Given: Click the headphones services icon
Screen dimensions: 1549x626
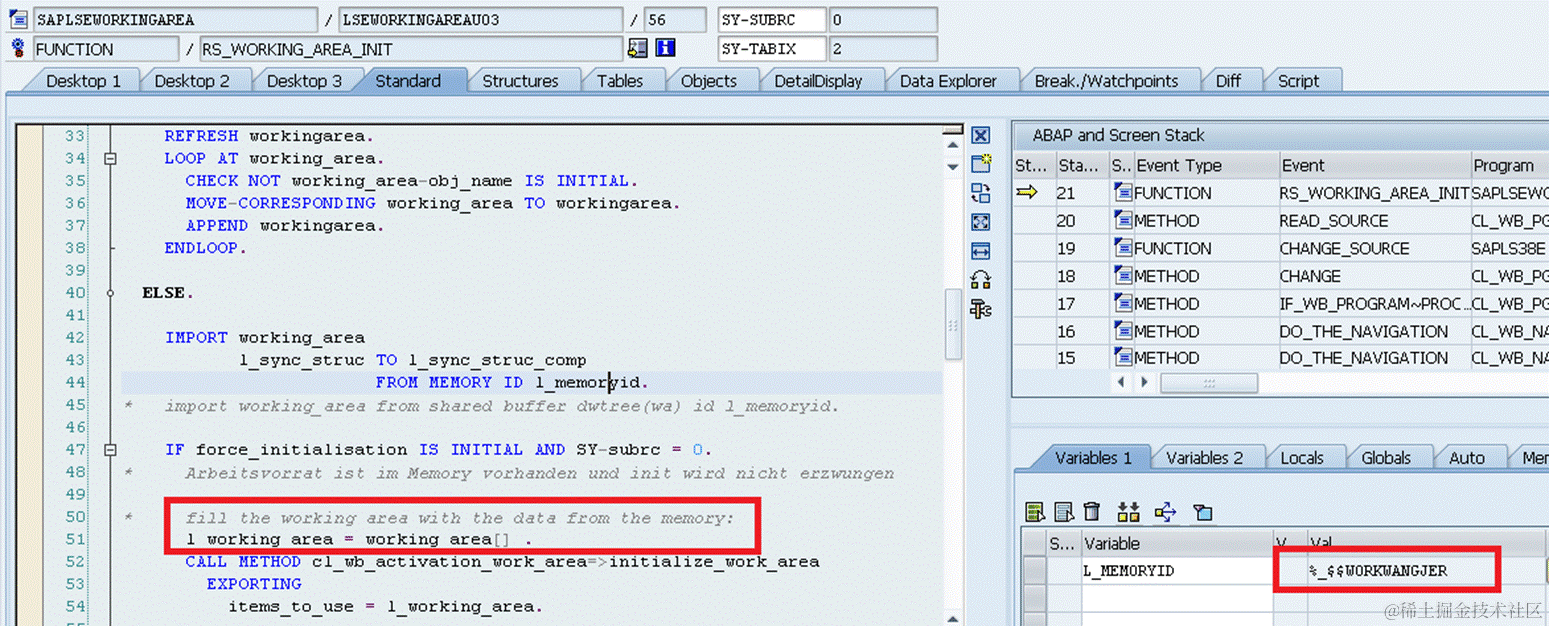Looking at the screenshot, I should (980, 280).
